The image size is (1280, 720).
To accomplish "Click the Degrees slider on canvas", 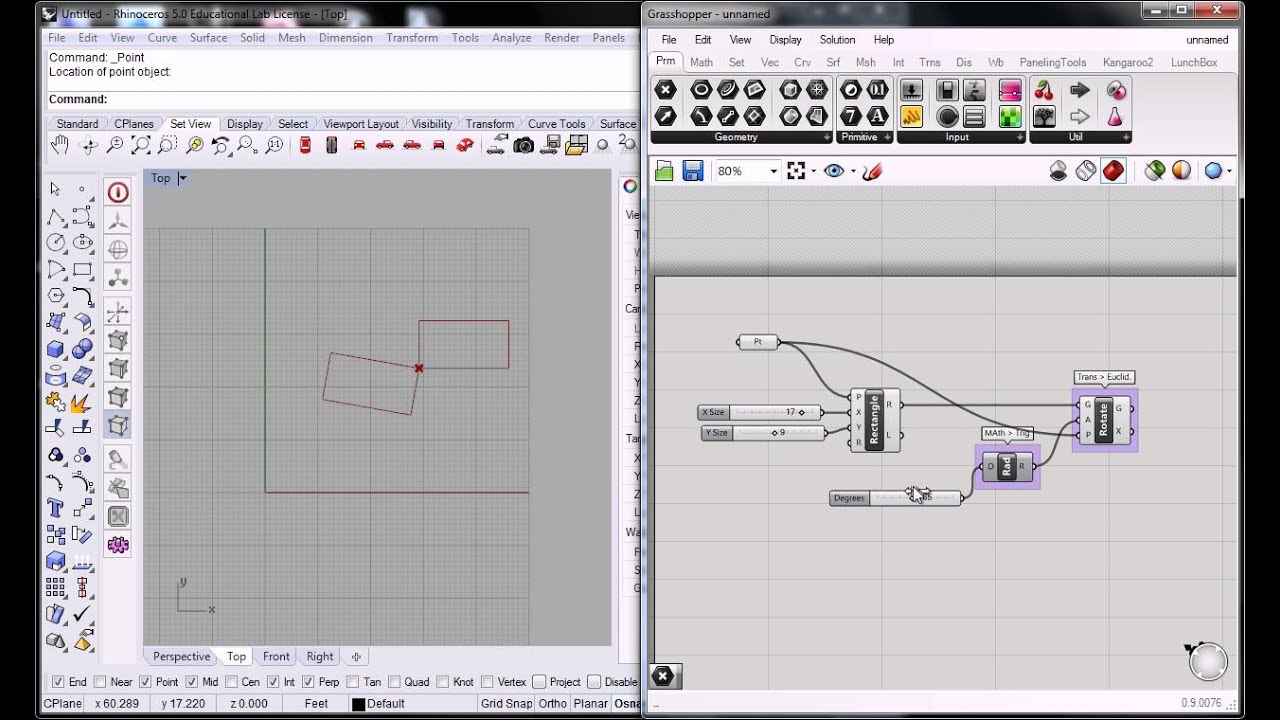I will [x=896, y=498].
